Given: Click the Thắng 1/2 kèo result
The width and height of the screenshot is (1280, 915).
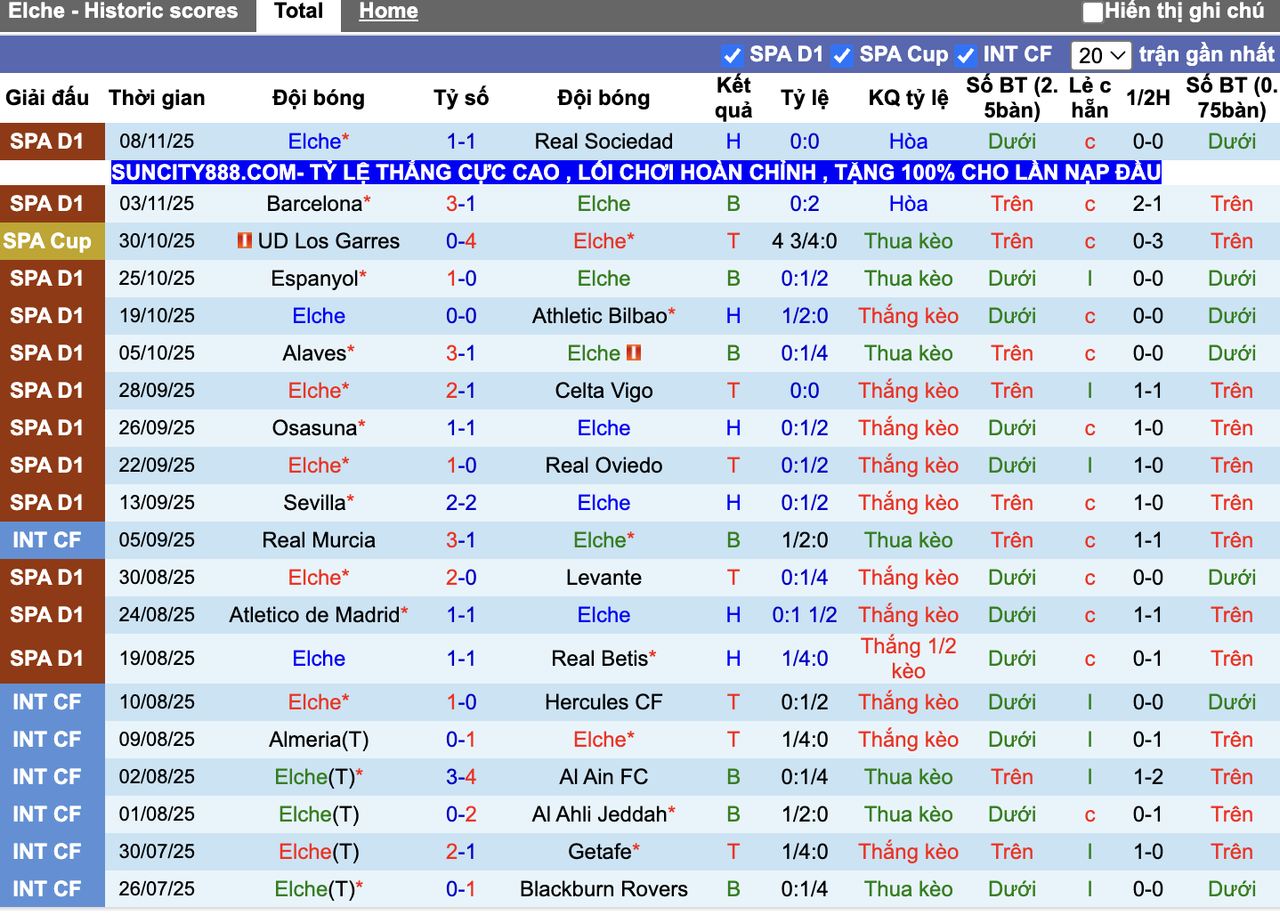Looking at the screenshot, I should (909, 659).
